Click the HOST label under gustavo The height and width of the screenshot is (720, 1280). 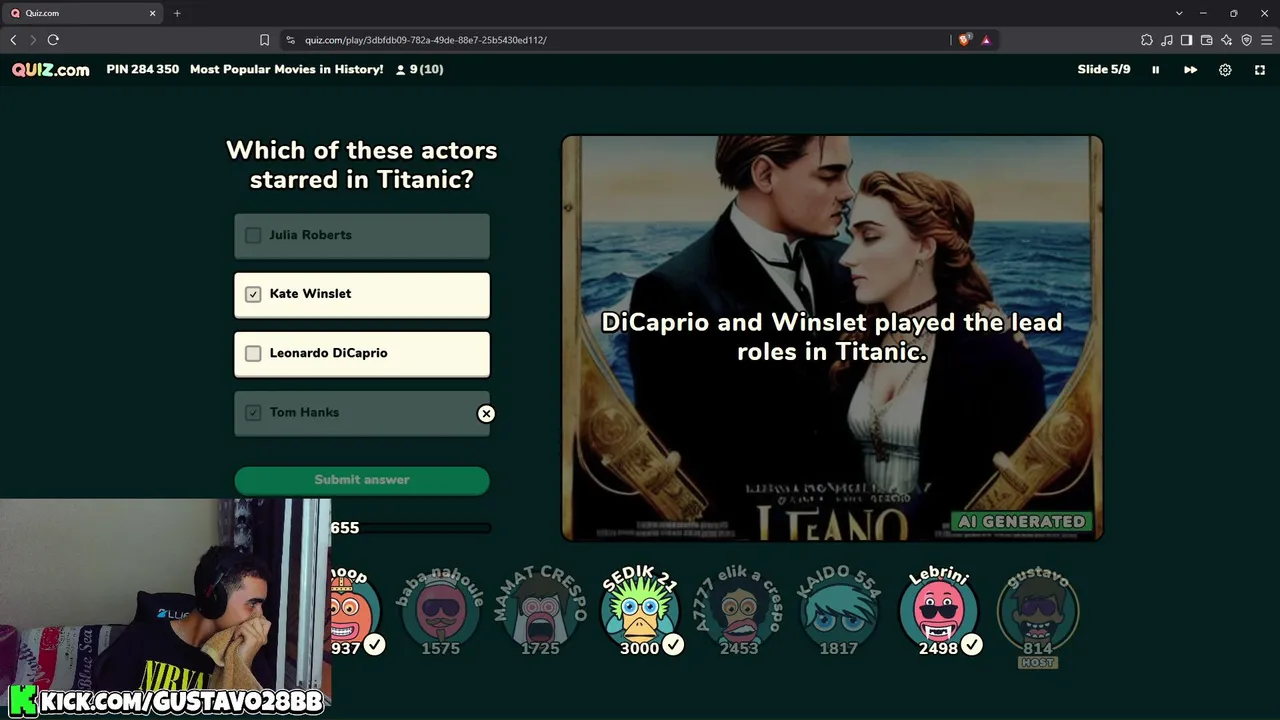coord(1038,663)
